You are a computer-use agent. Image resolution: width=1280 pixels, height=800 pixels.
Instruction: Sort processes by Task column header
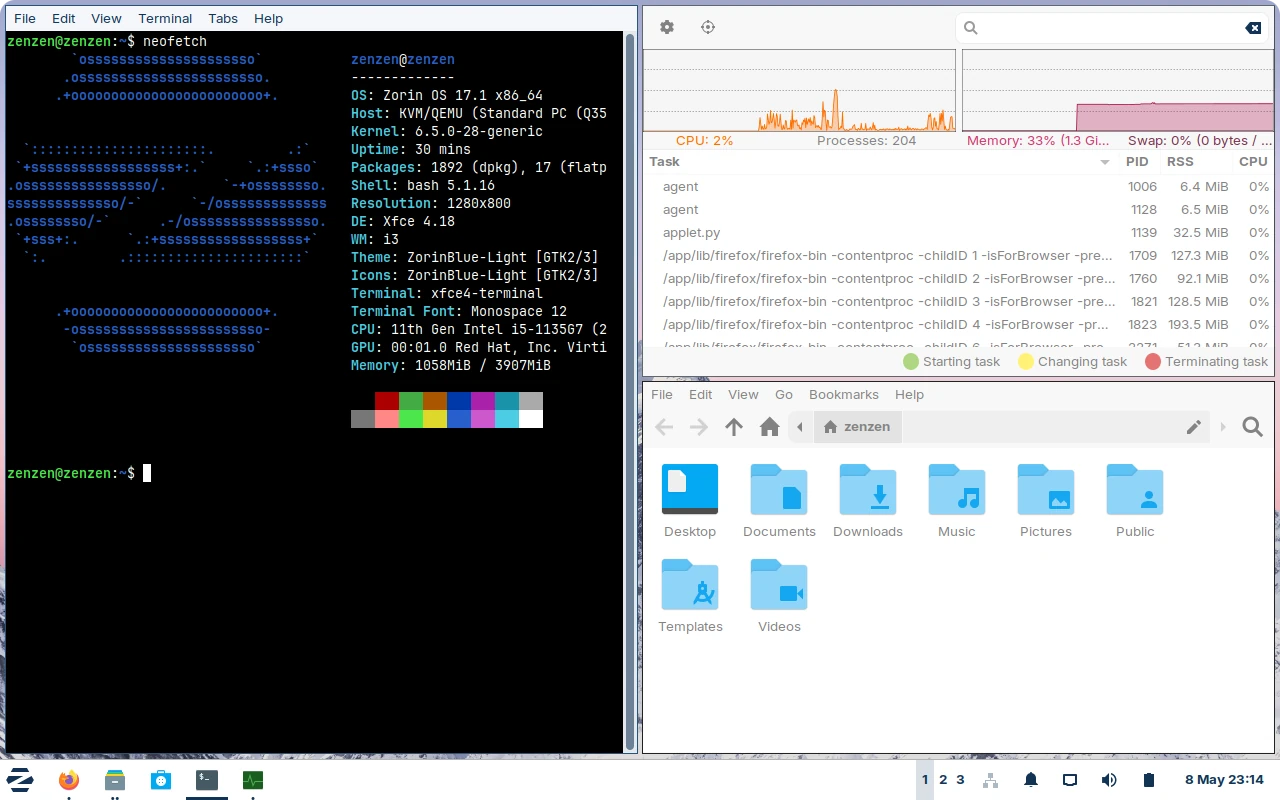880,162
